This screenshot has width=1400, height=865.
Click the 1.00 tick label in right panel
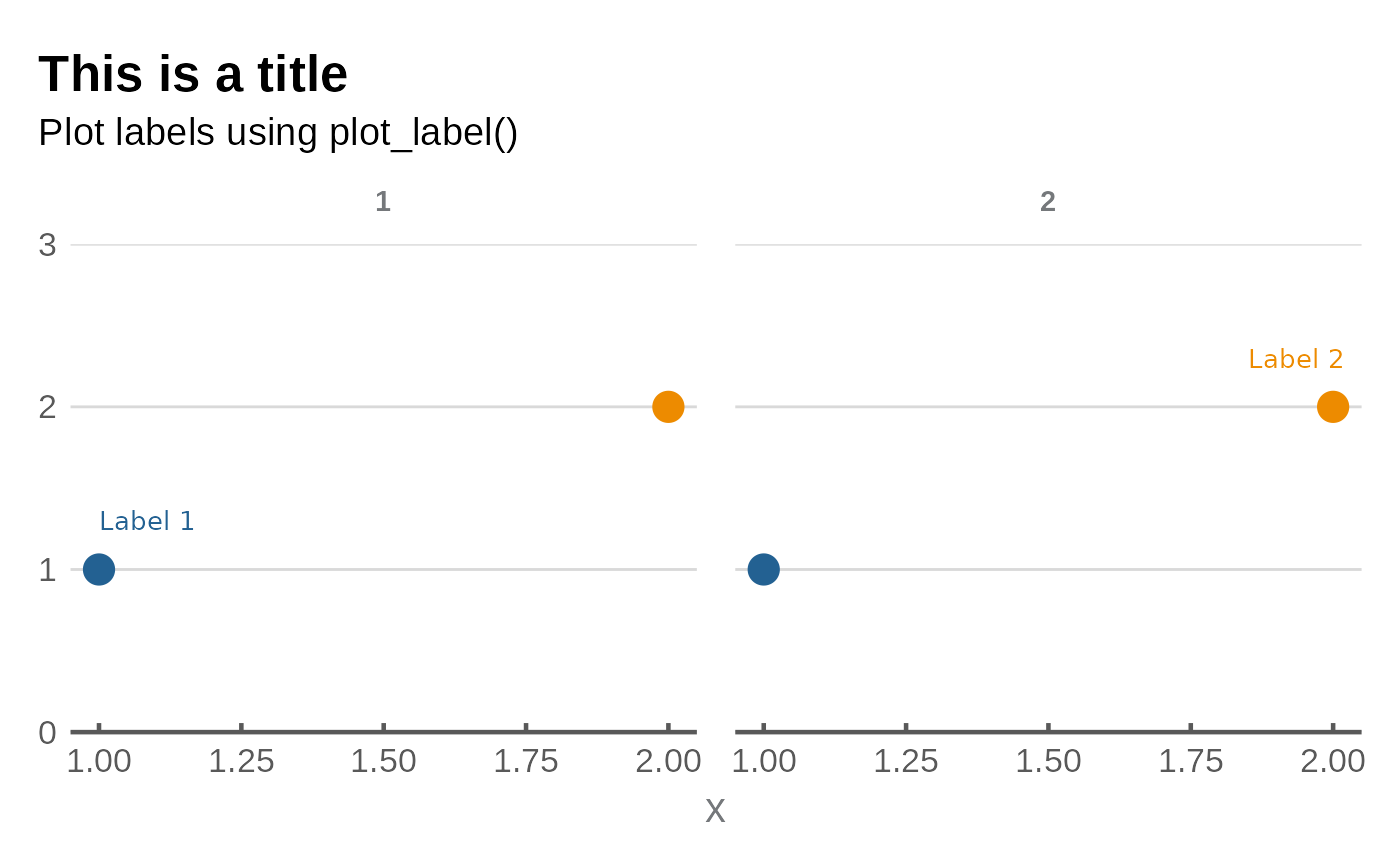click(x=764, y=761)
